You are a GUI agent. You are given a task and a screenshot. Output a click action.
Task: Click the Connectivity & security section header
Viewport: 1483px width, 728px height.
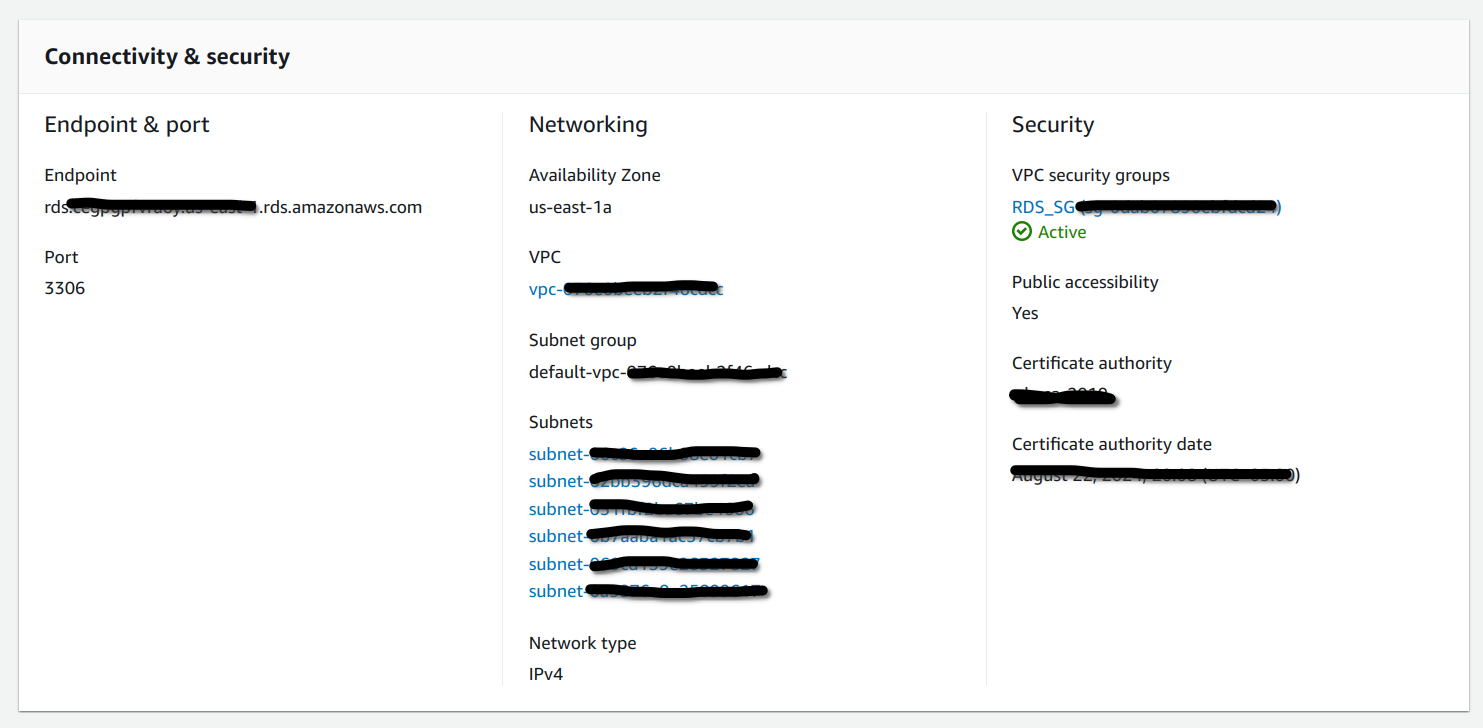166,56
